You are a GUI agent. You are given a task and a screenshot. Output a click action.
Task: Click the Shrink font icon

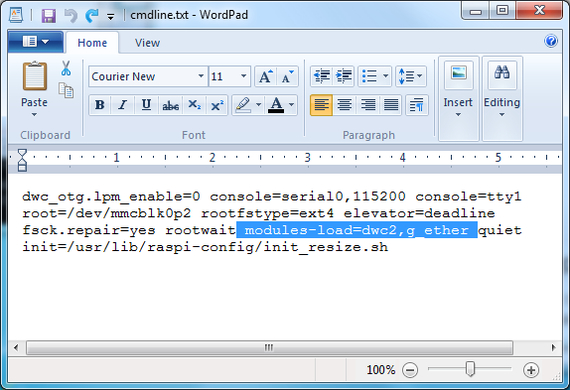click(x=287, y=76)
